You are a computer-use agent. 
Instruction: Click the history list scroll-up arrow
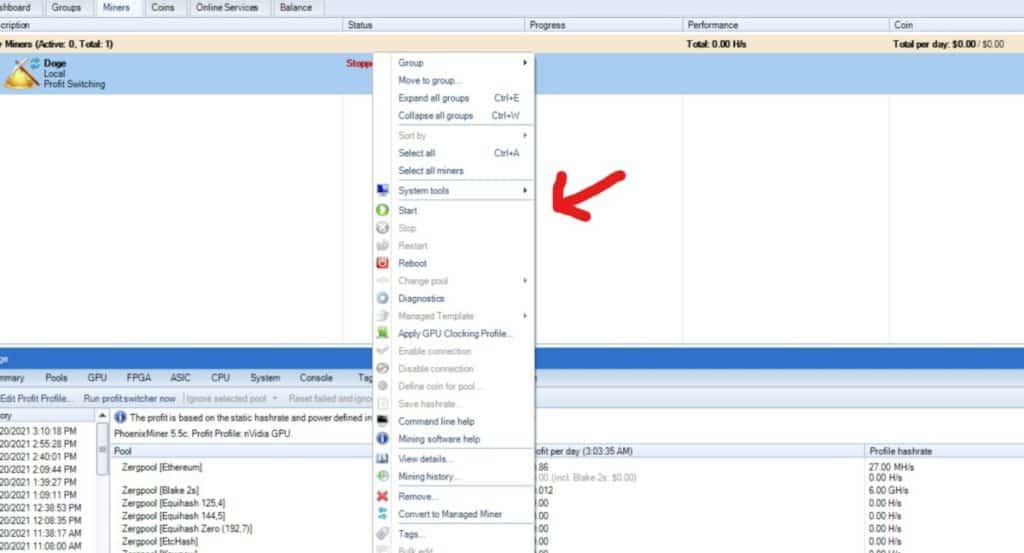pyautogui.click(x=102, y=415)
